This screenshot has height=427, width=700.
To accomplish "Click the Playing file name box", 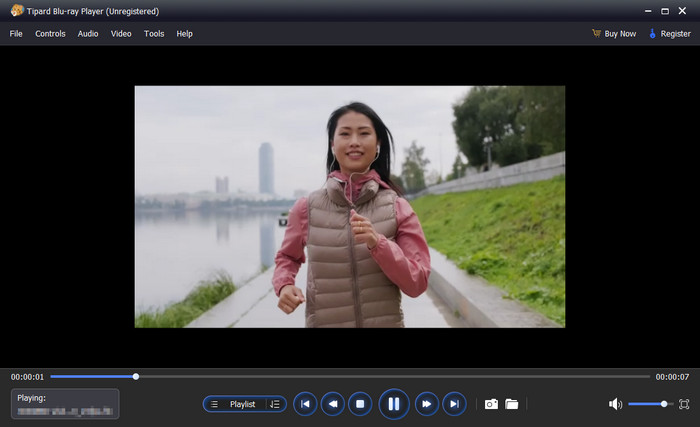I will tap(65, 404).
